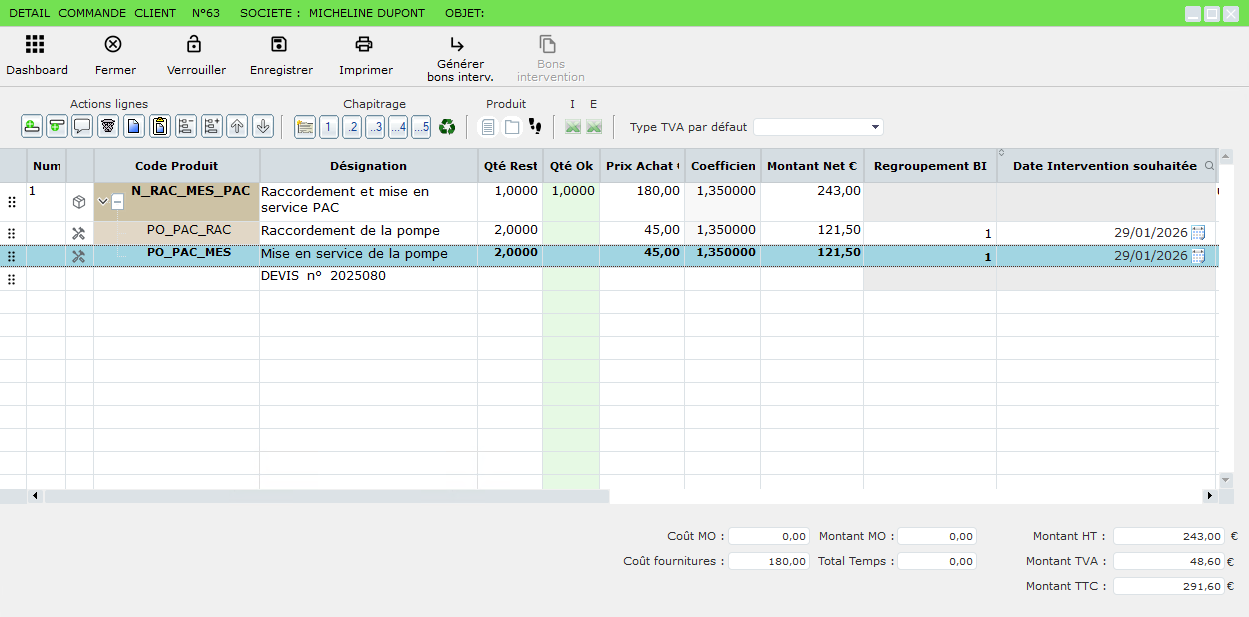Click Générer bons interv.
Image resolution: width=1249 pixels, height=617 pixels.
(x=459, y=57)
